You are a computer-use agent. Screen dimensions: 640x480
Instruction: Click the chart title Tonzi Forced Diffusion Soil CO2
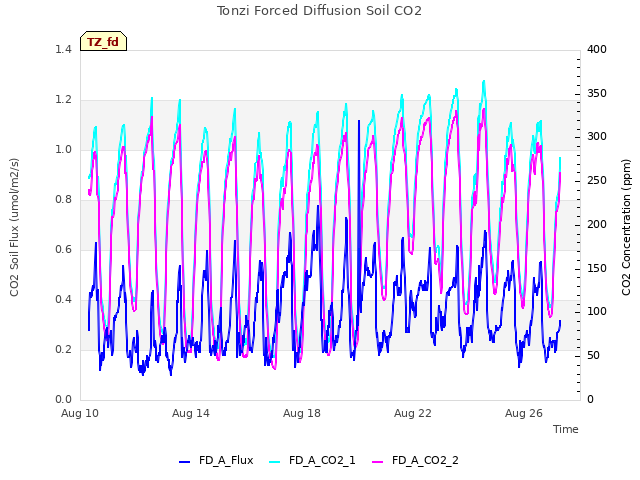319,11
